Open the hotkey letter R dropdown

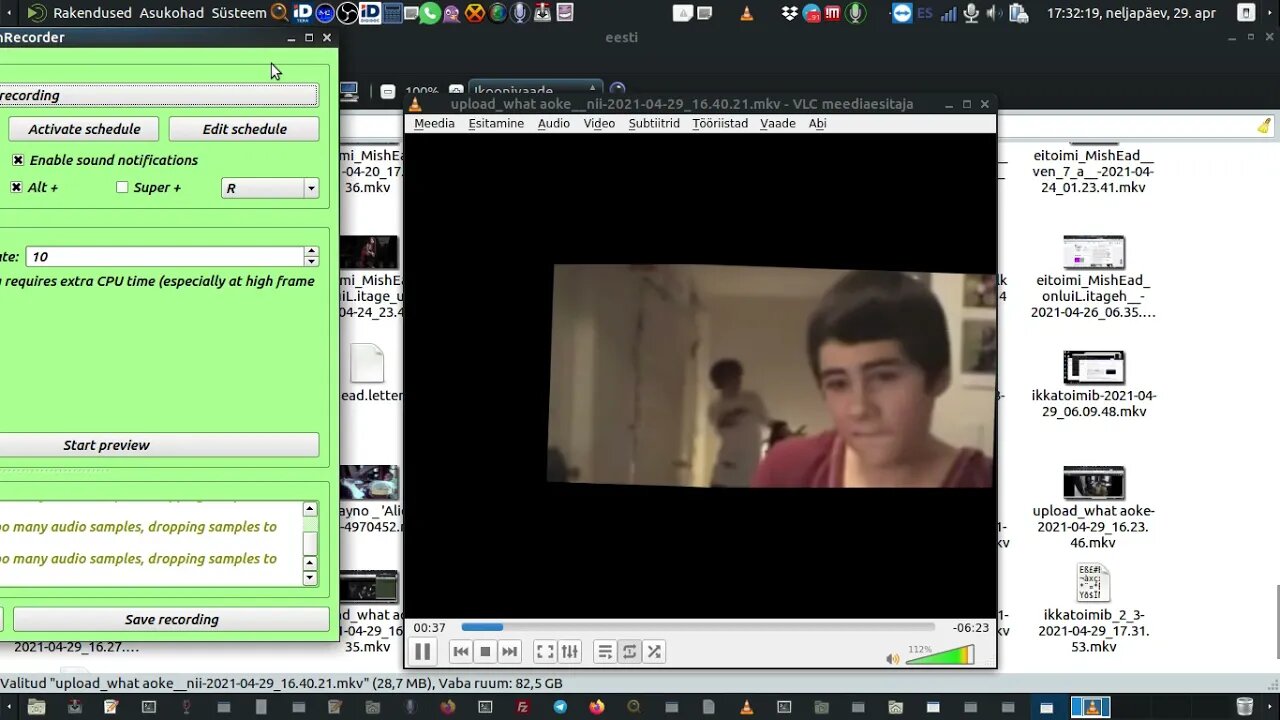pos(270,188)
